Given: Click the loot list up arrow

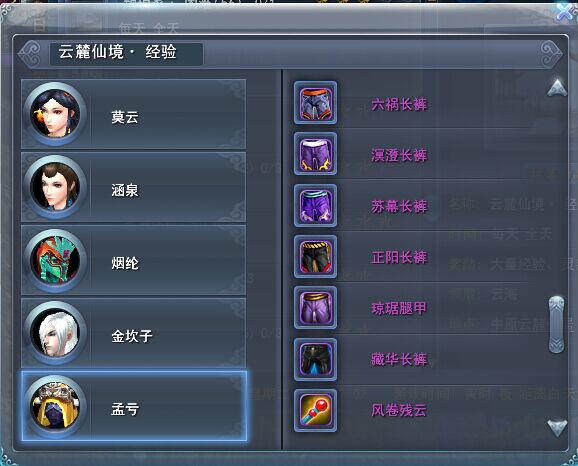Looking at the screenshot, I should (557, 87).
